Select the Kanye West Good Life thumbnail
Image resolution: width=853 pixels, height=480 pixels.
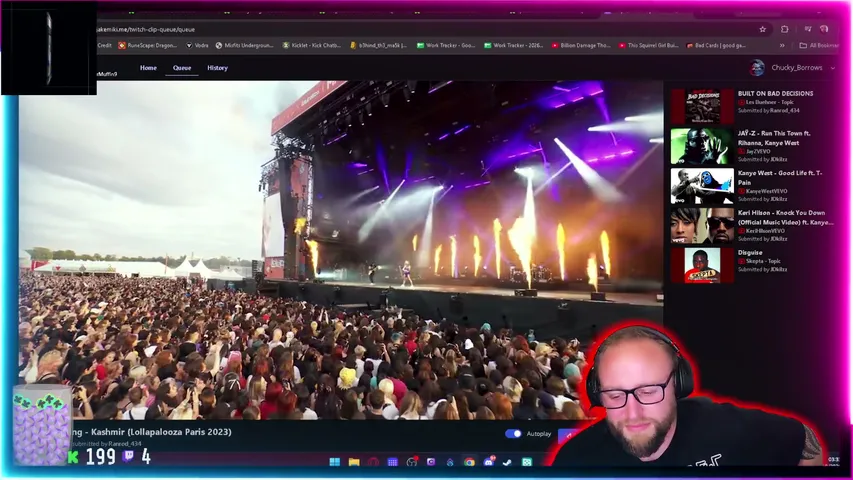click(702, 186)
